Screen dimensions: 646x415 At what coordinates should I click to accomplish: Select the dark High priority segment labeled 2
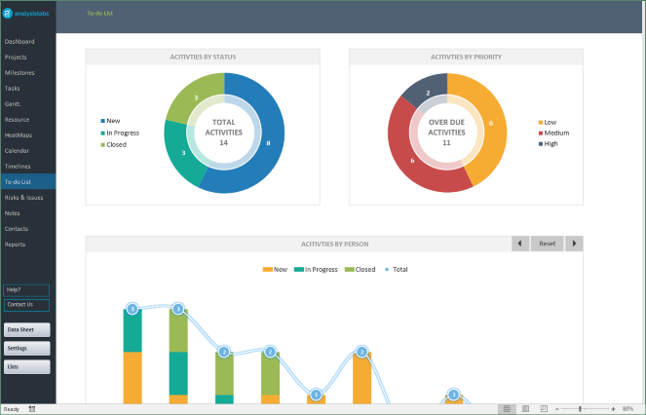click(x=427, y=93)
